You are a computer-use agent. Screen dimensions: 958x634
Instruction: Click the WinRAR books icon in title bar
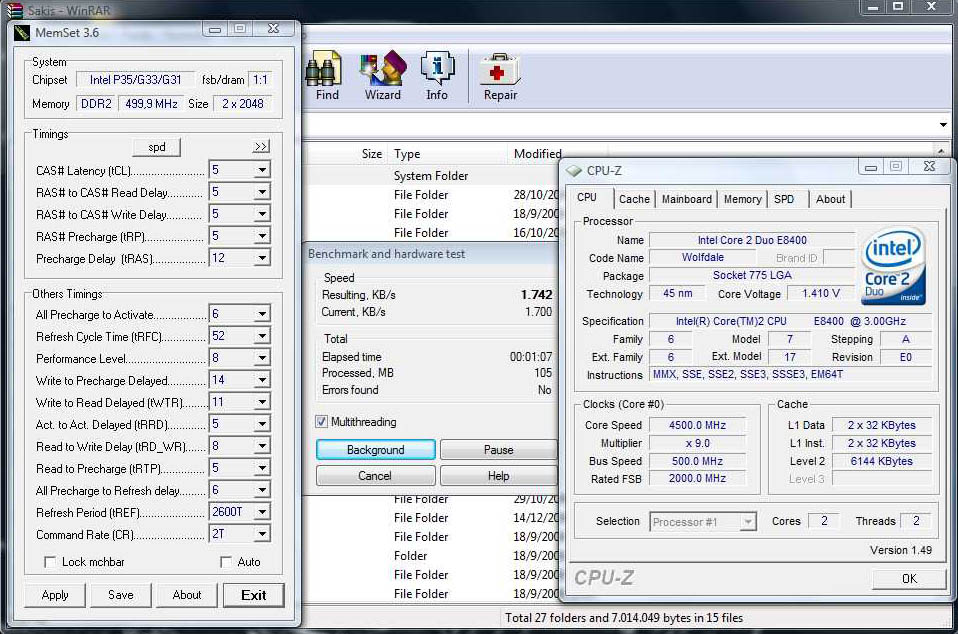pos(14,10)
